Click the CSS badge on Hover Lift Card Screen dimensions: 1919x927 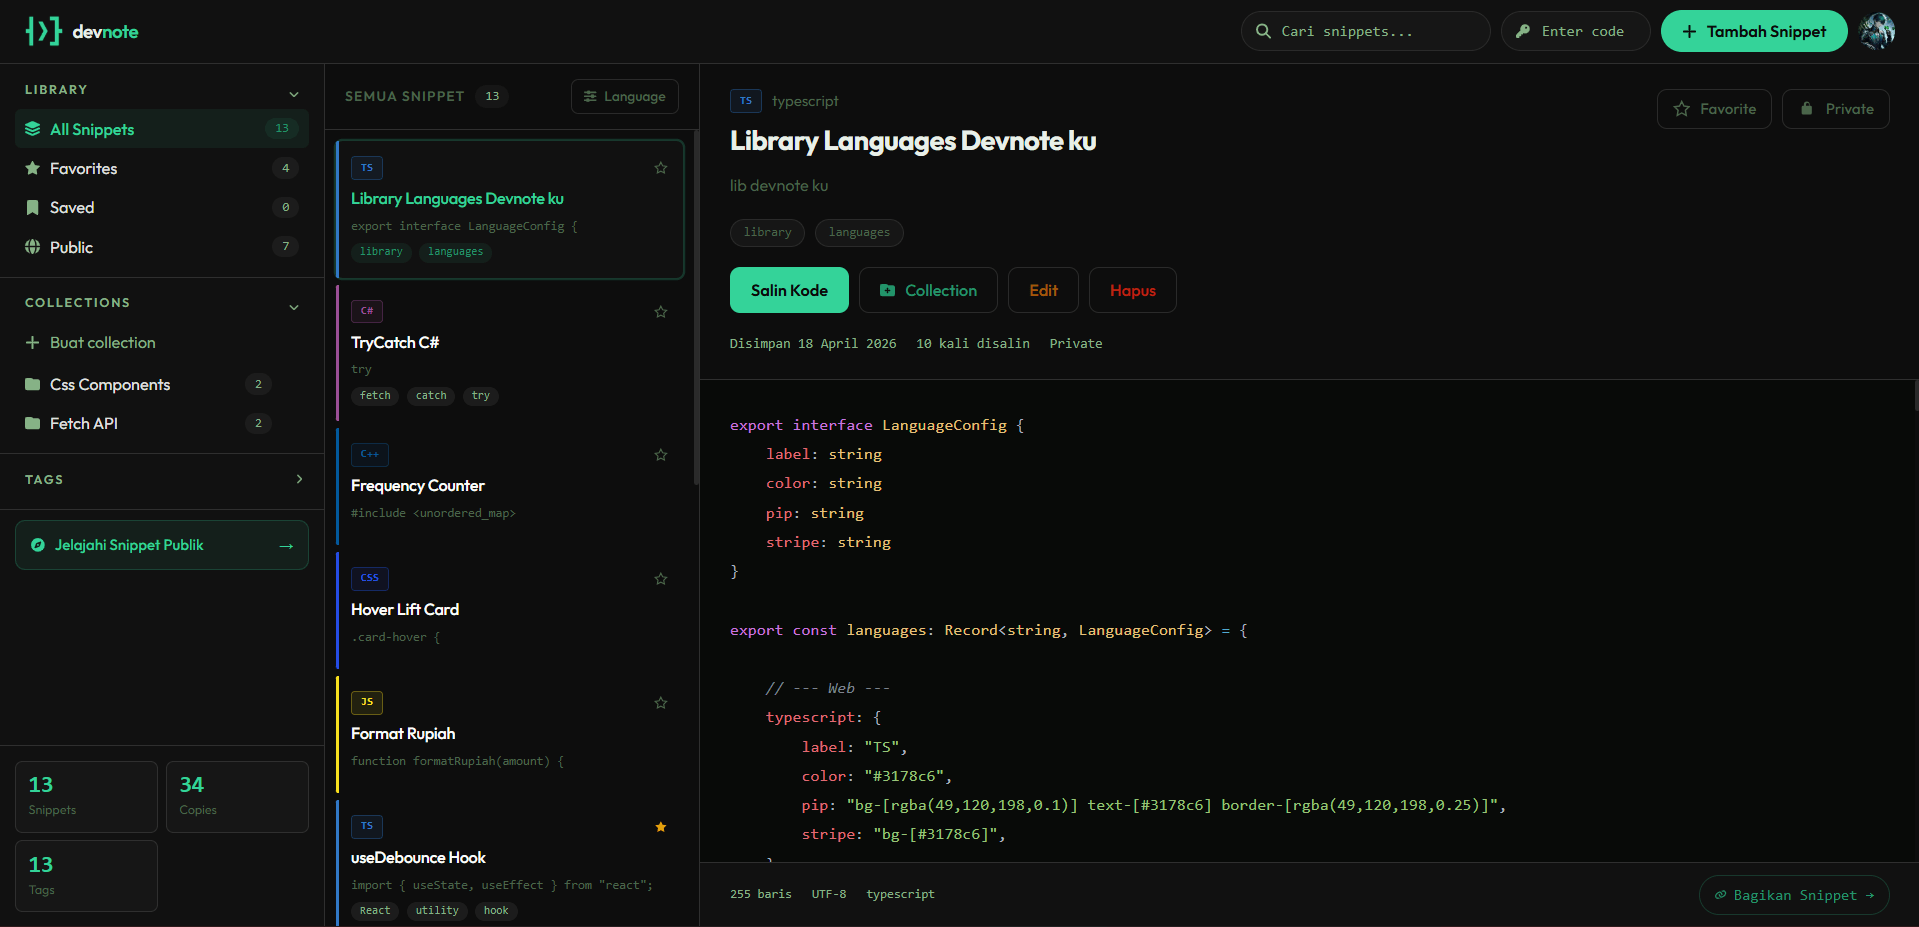click(369, 578)
